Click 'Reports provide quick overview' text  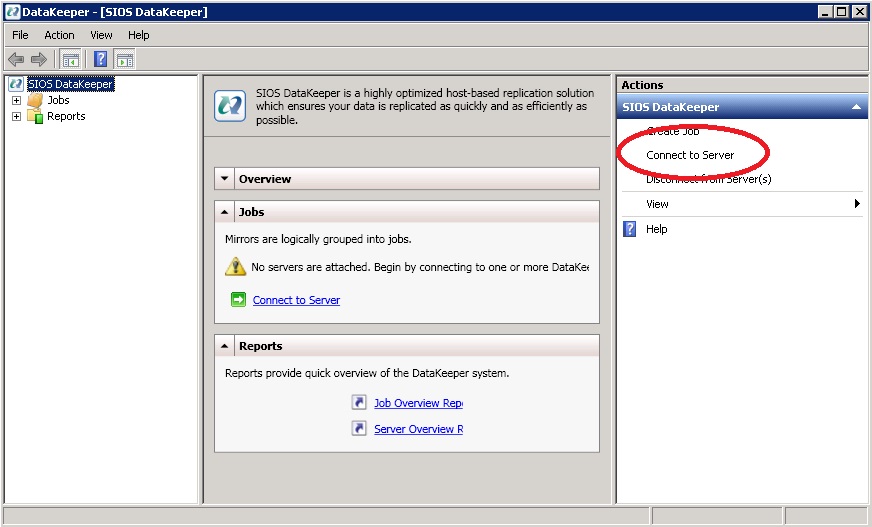367,373
